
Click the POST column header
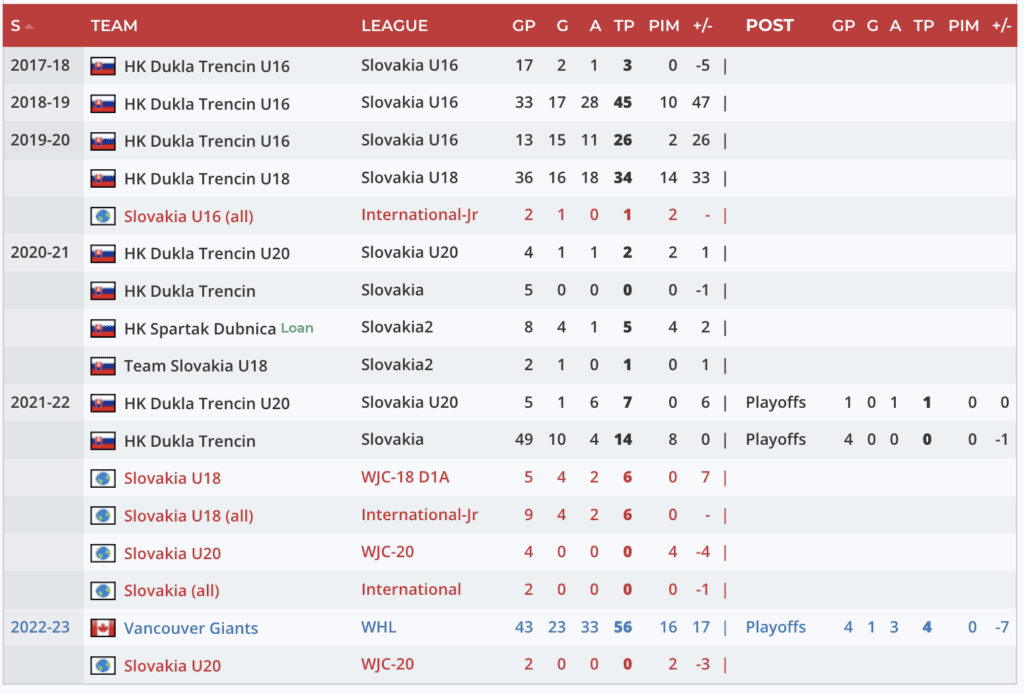pos(769,26)
